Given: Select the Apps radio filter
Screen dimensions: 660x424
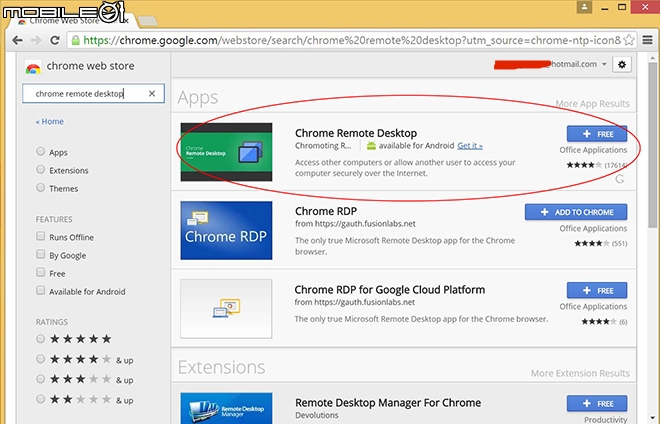Looking at the screenshot, I should [x=40, y=151].
